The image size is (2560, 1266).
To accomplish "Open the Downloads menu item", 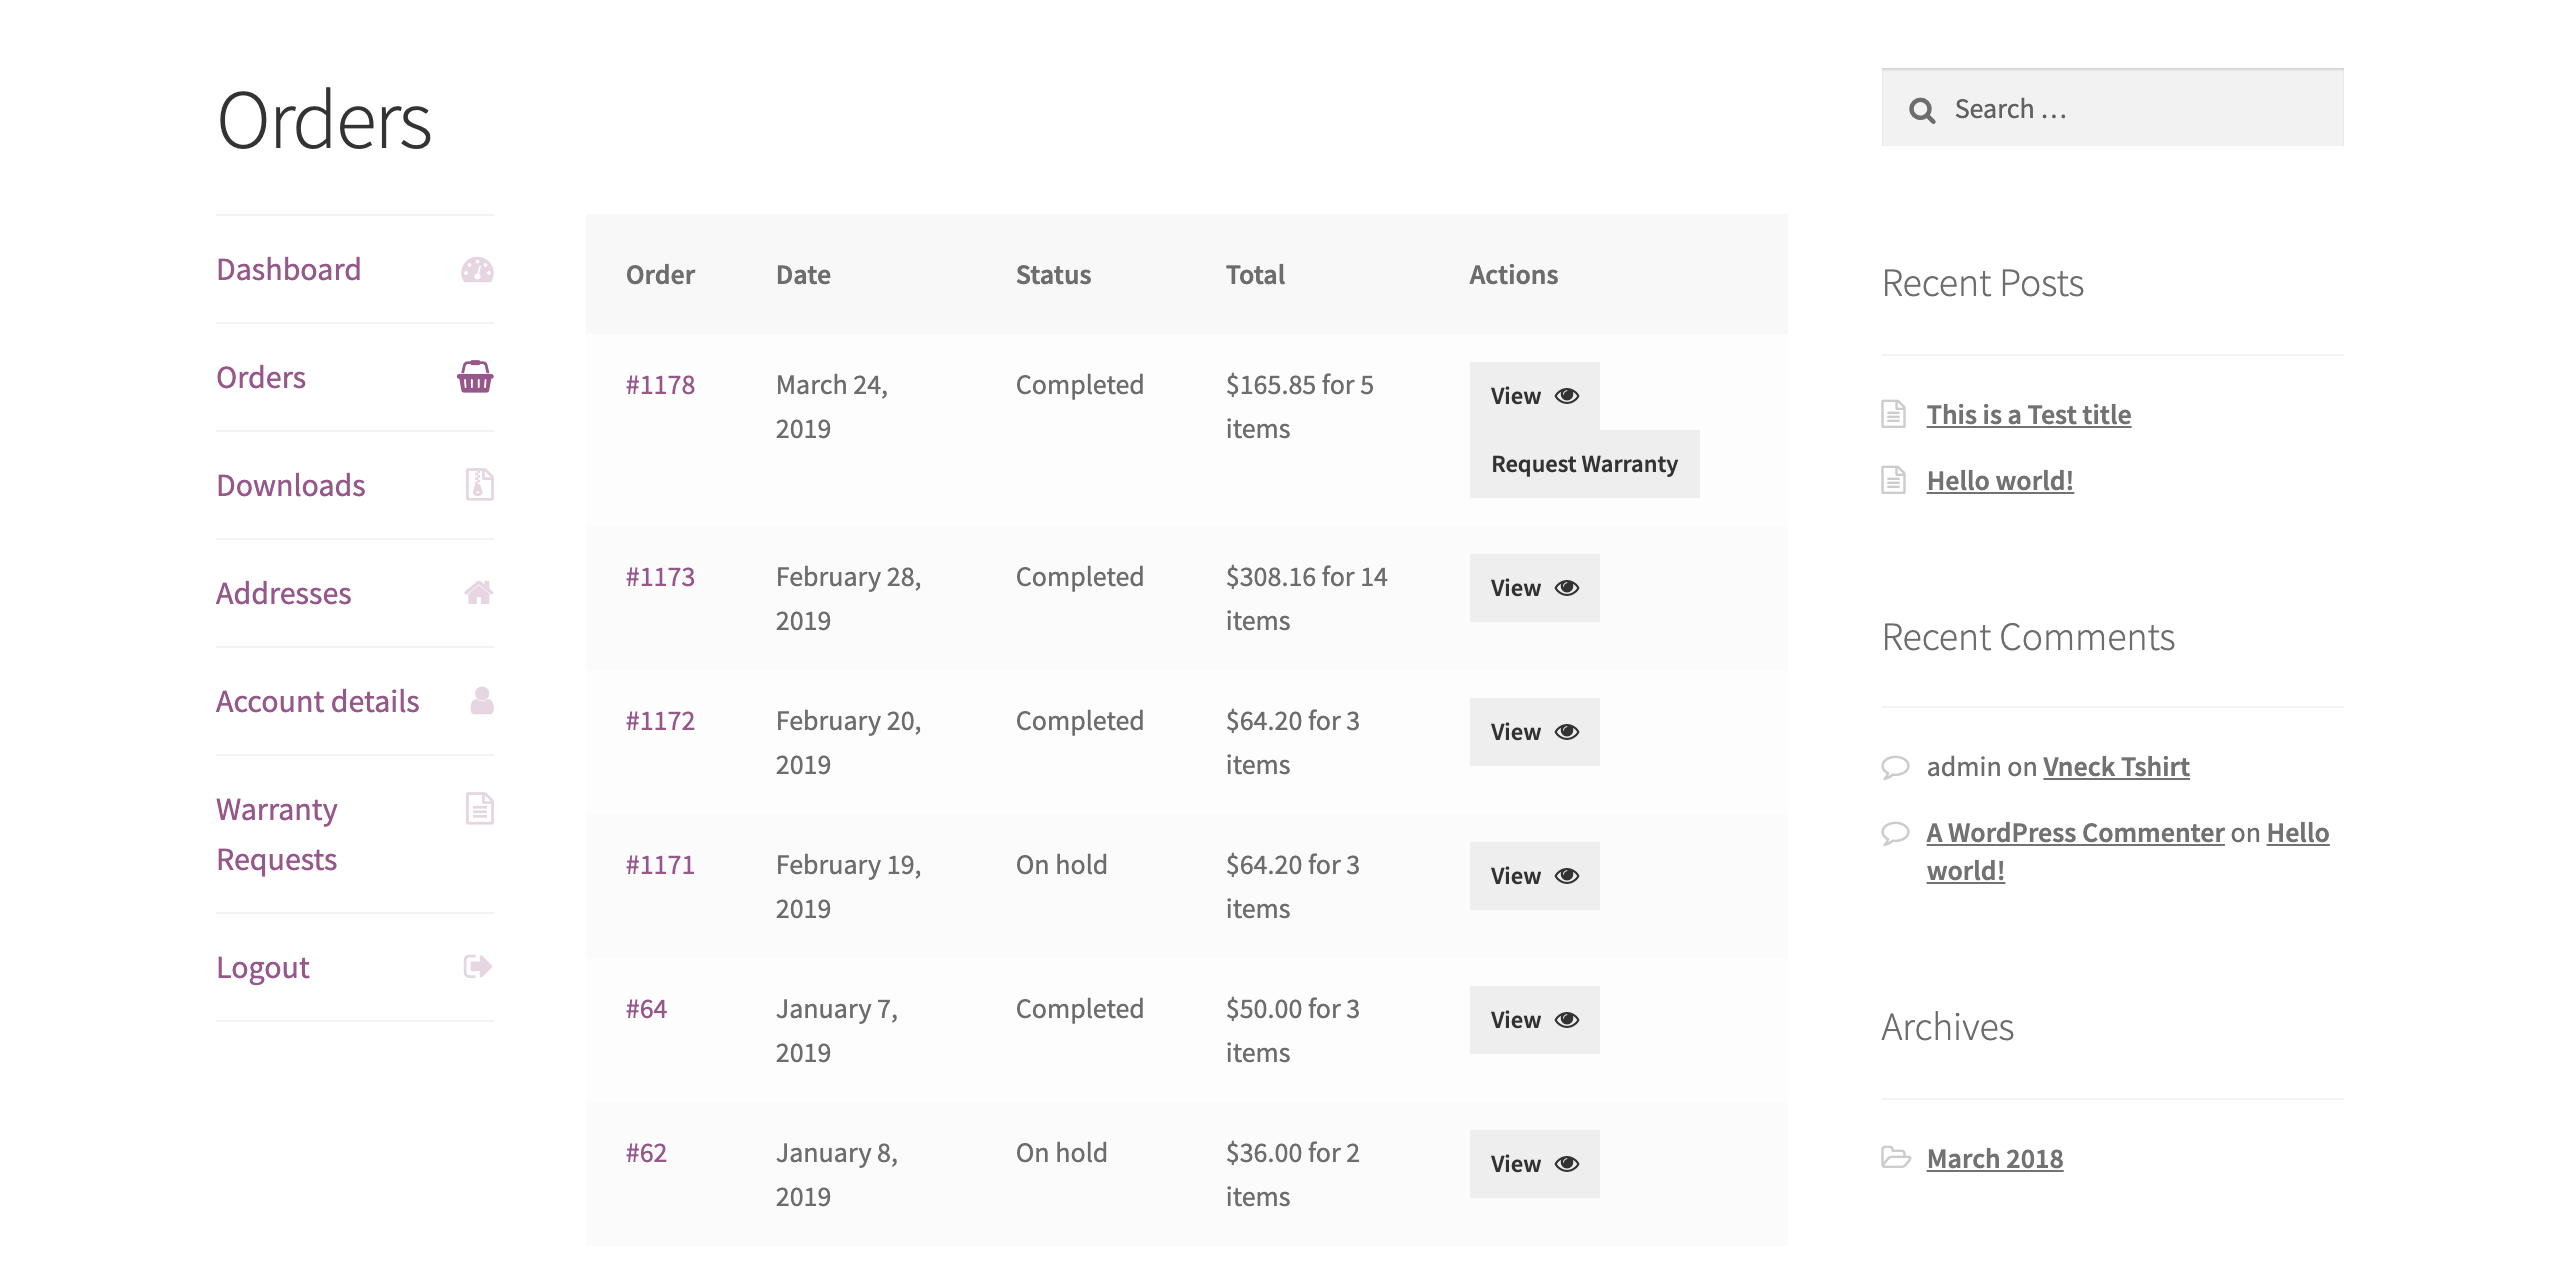I will 291,485.
